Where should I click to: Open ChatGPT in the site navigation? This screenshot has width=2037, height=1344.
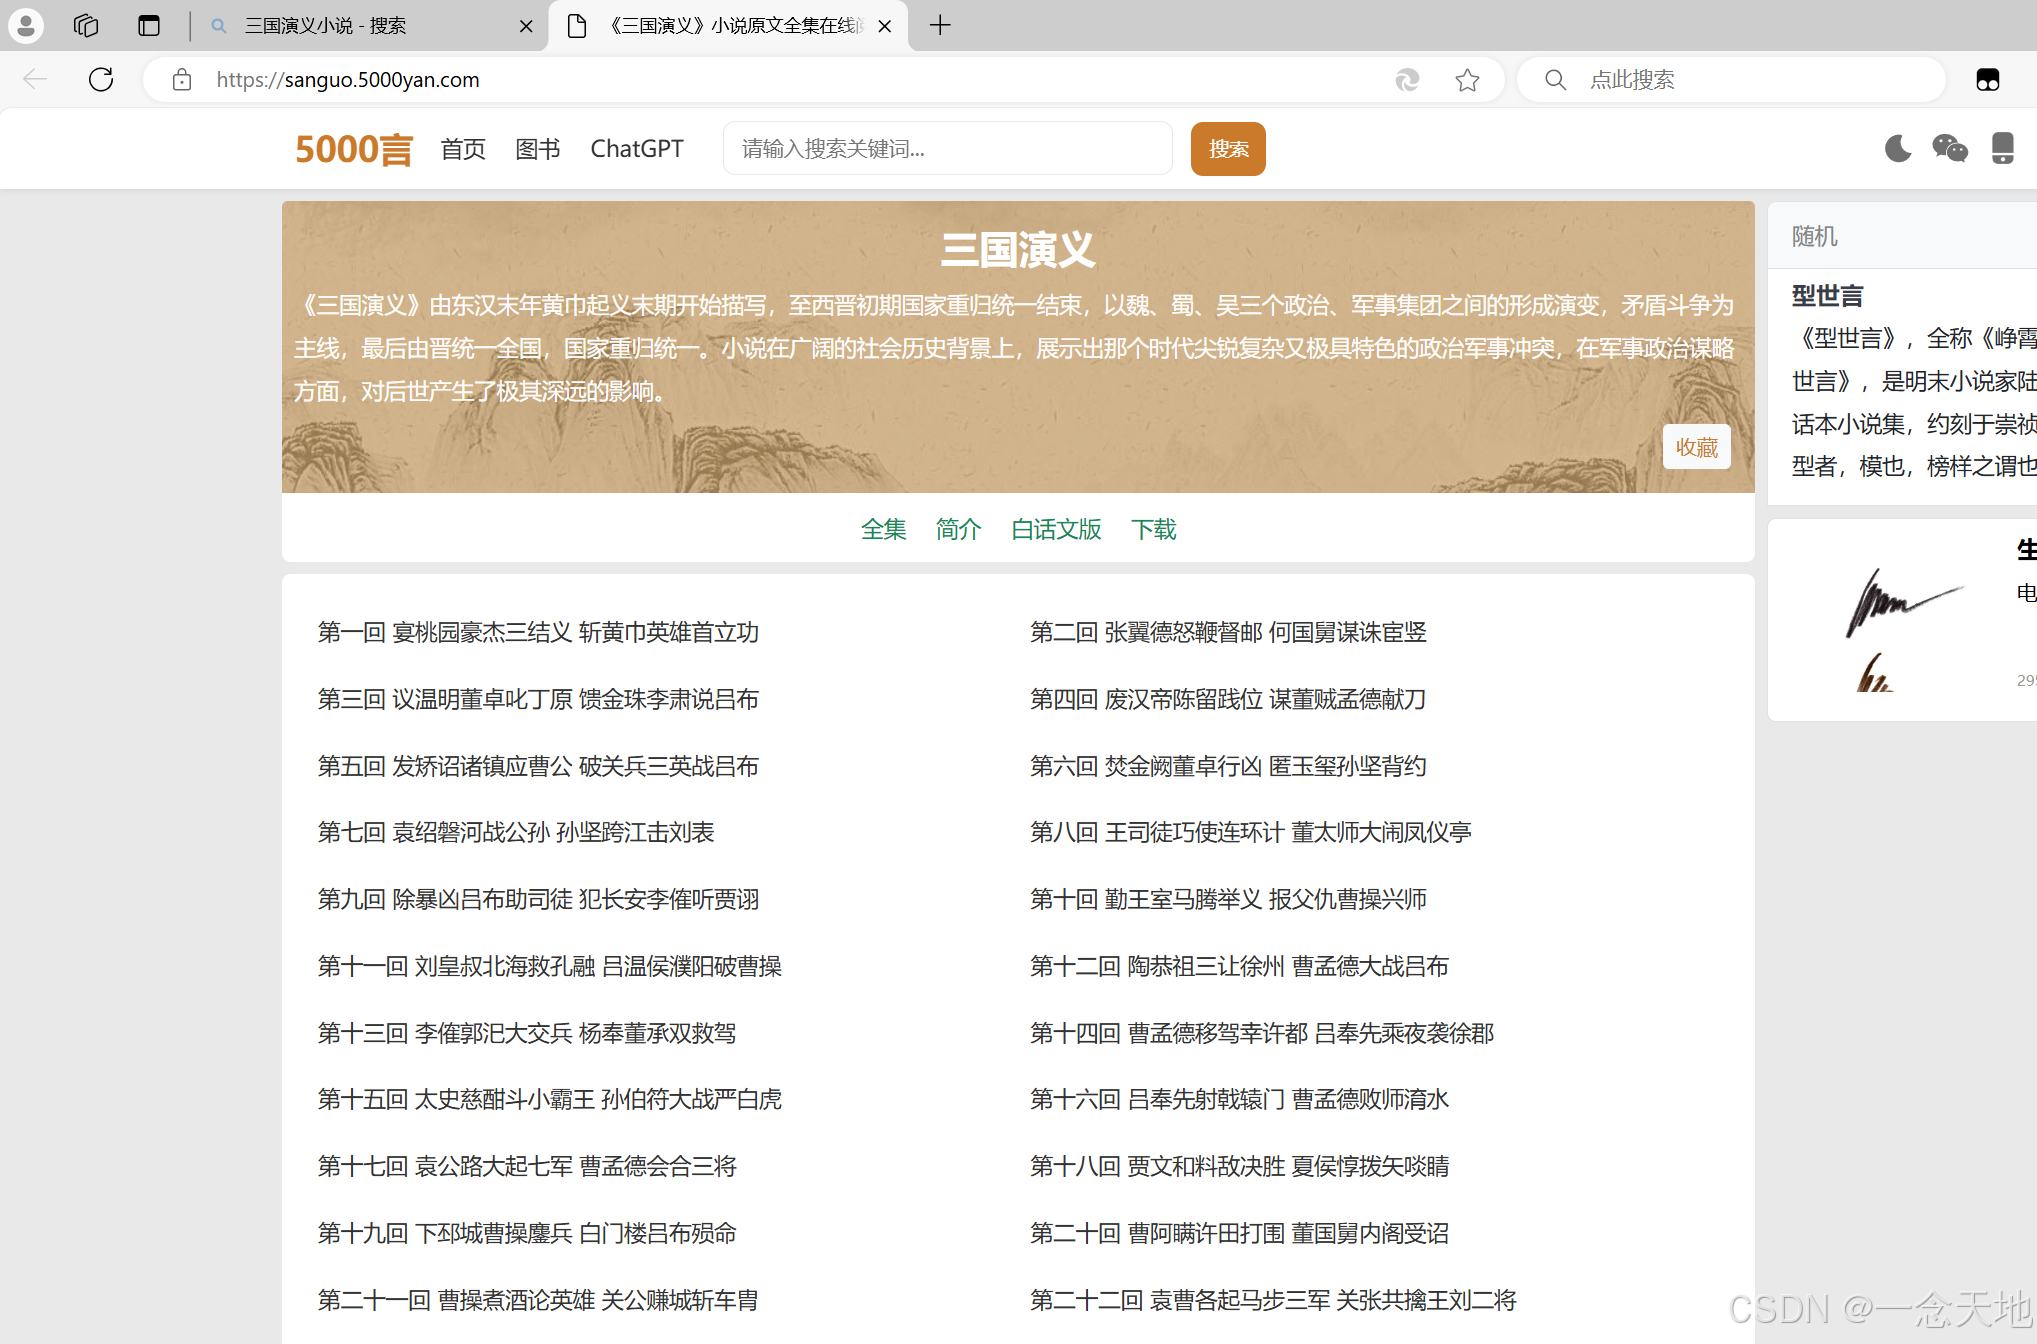pyautogui.click(x=637, y=149)
